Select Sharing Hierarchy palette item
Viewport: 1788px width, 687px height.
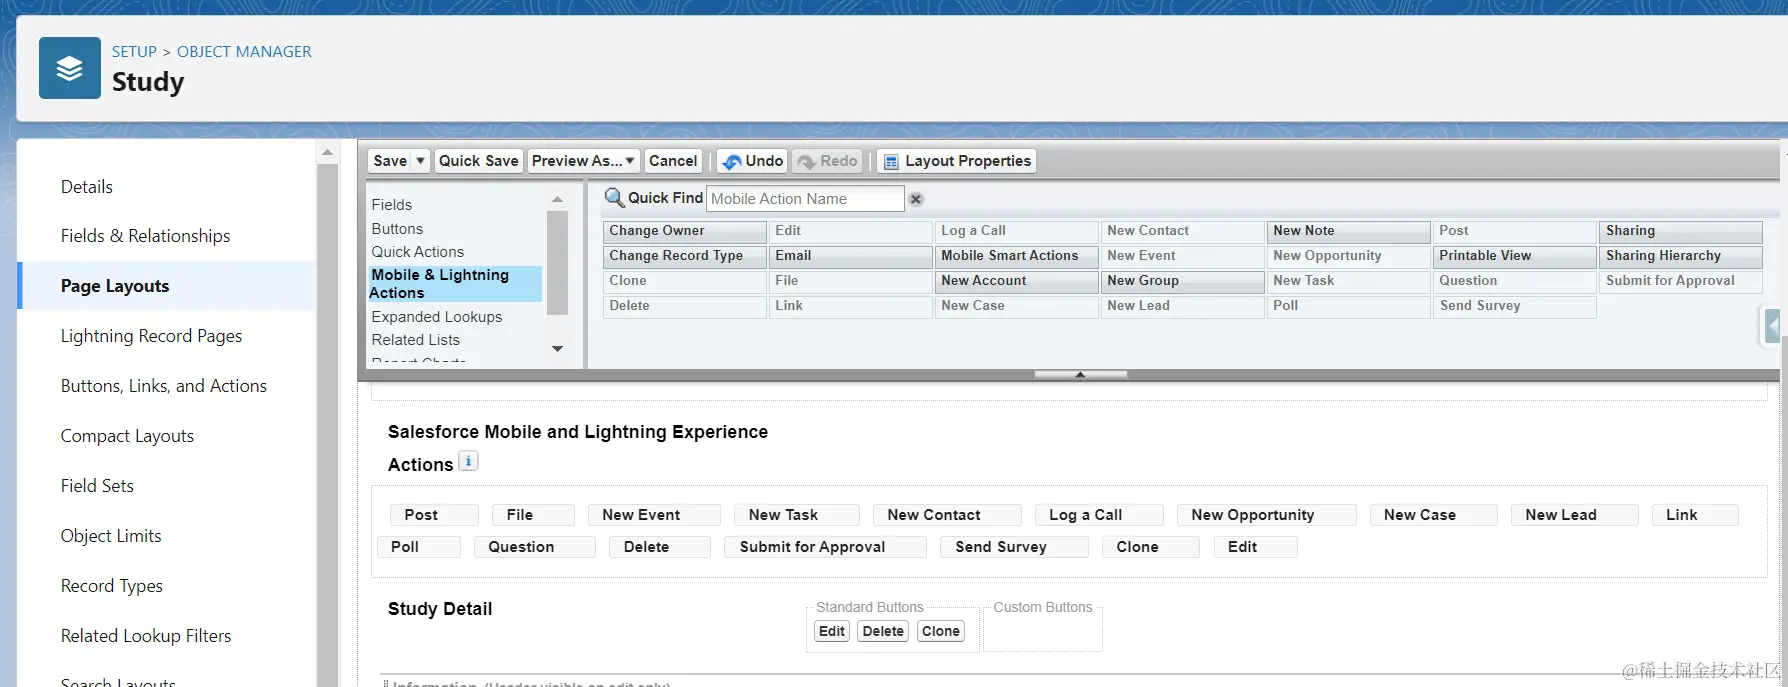pos(1681,256)
